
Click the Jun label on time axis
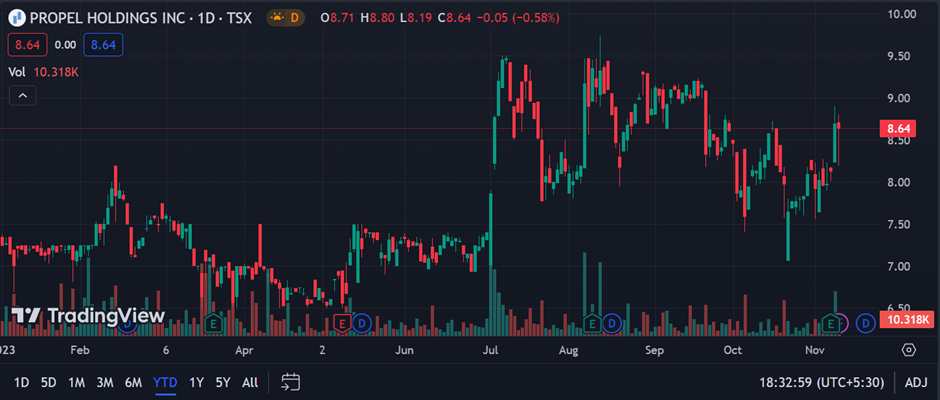pos(406,350)
